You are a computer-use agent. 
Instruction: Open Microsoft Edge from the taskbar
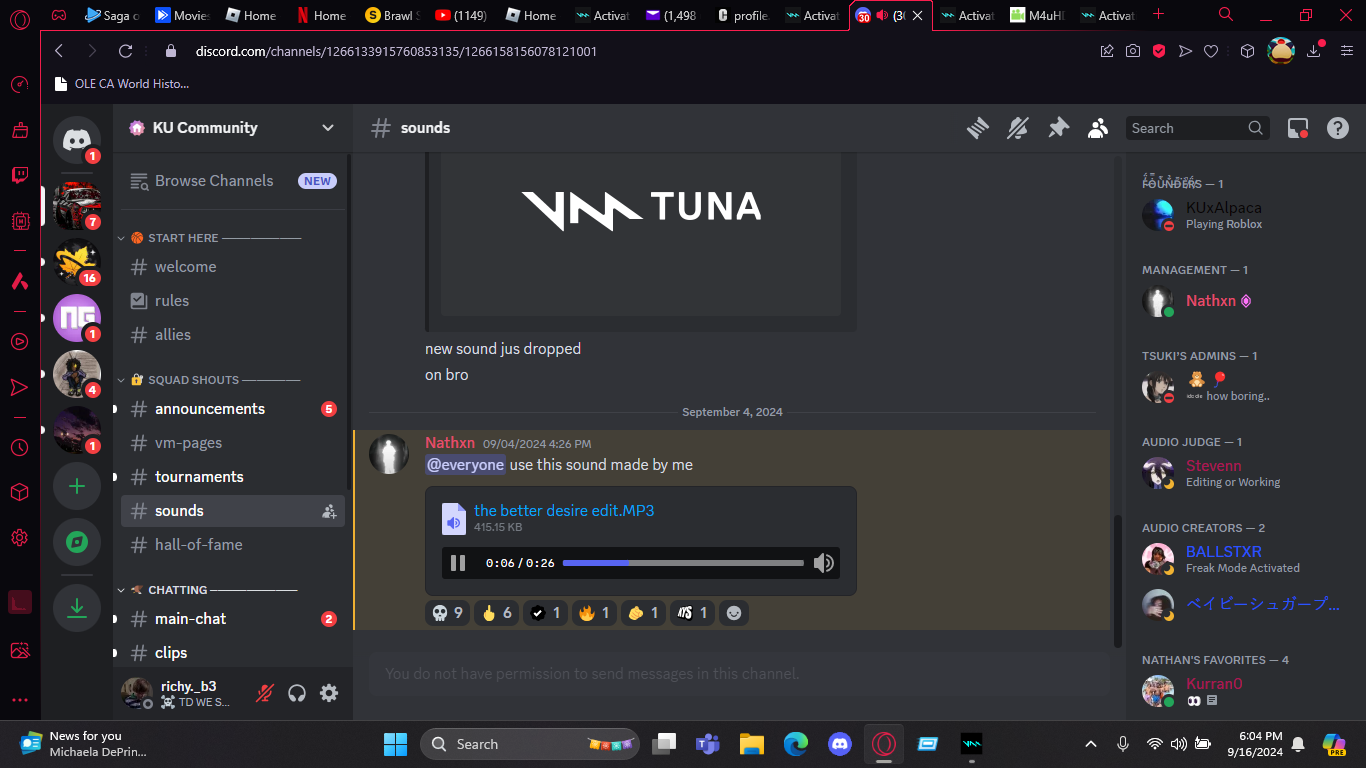click(x=796, y=744)
